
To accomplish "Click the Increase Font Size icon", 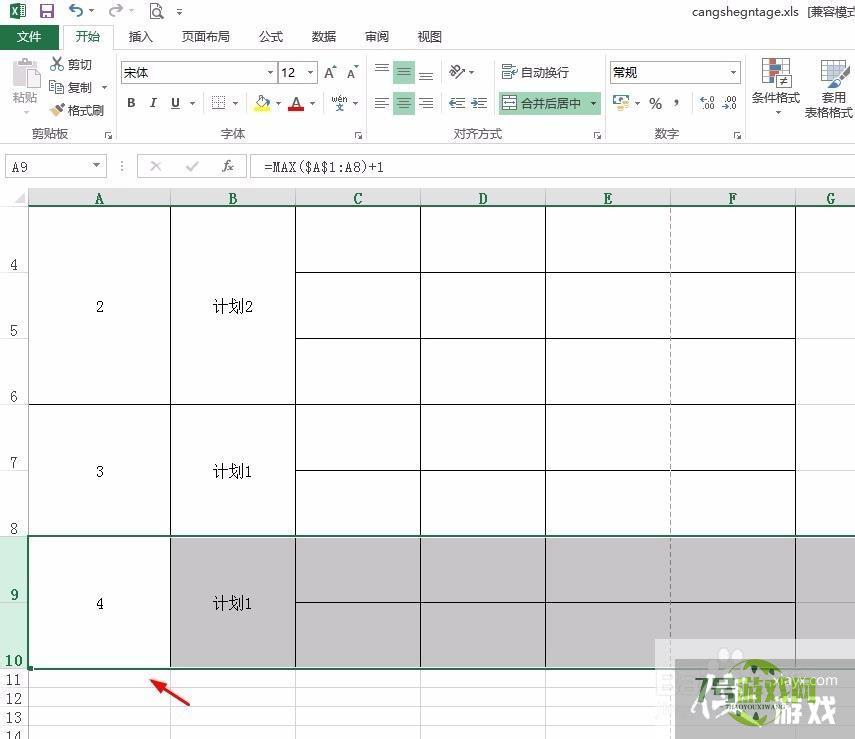I will 330,73.
